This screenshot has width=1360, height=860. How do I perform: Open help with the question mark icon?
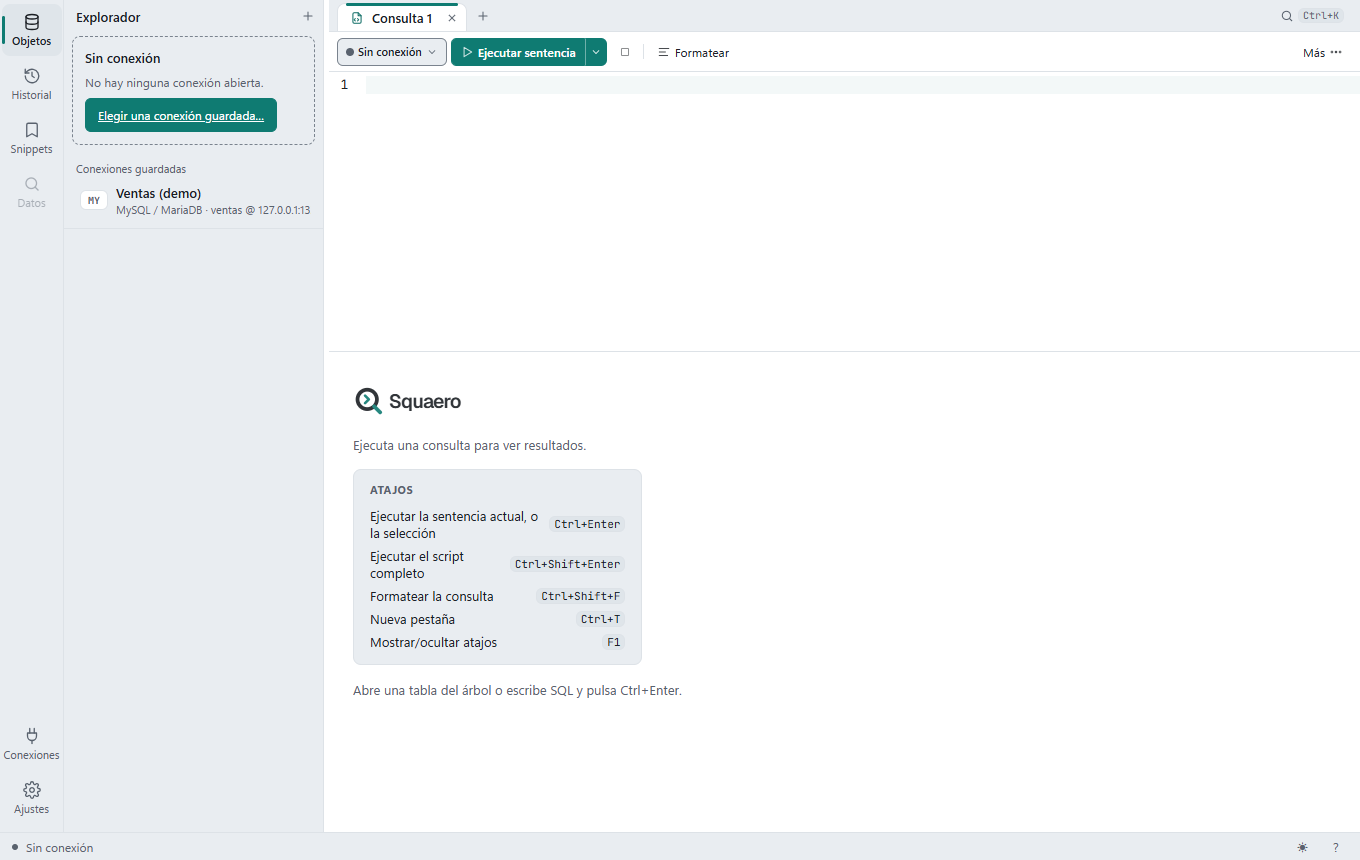tap(1335, 847)
